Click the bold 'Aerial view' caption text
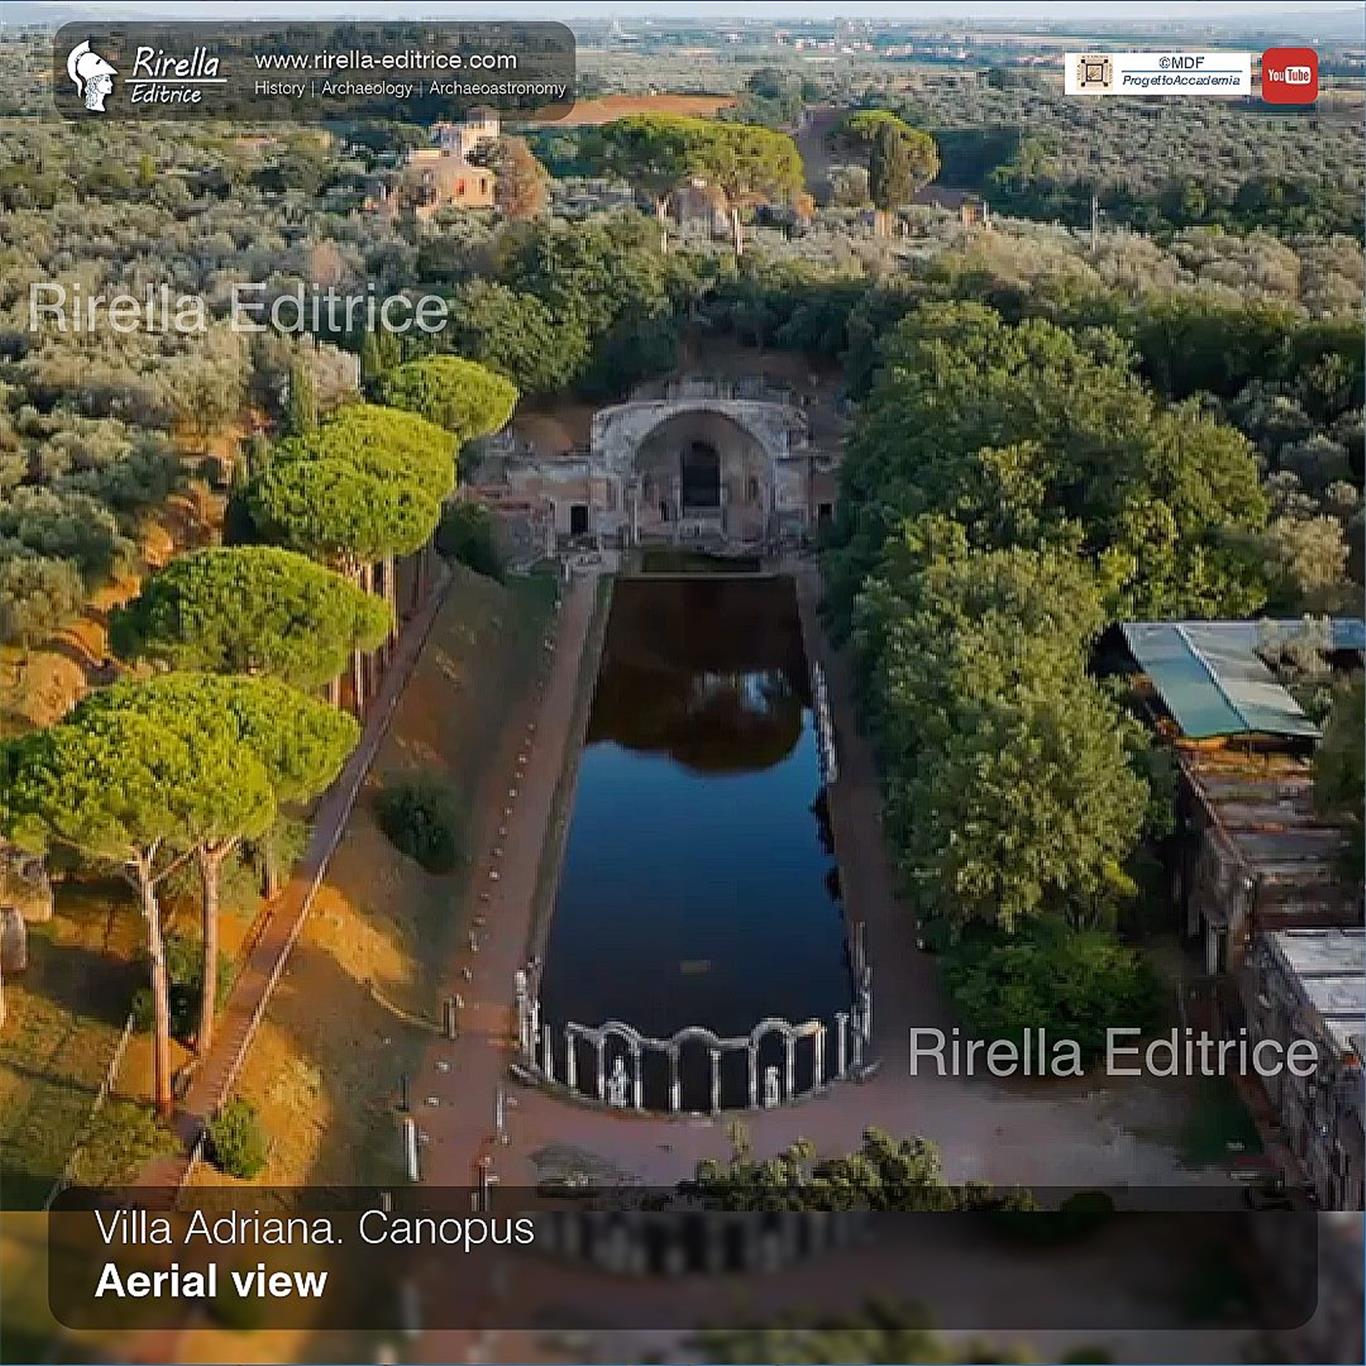Screen dimensions: 1366x1366 pyautogui.click(x=211, y=1281)
